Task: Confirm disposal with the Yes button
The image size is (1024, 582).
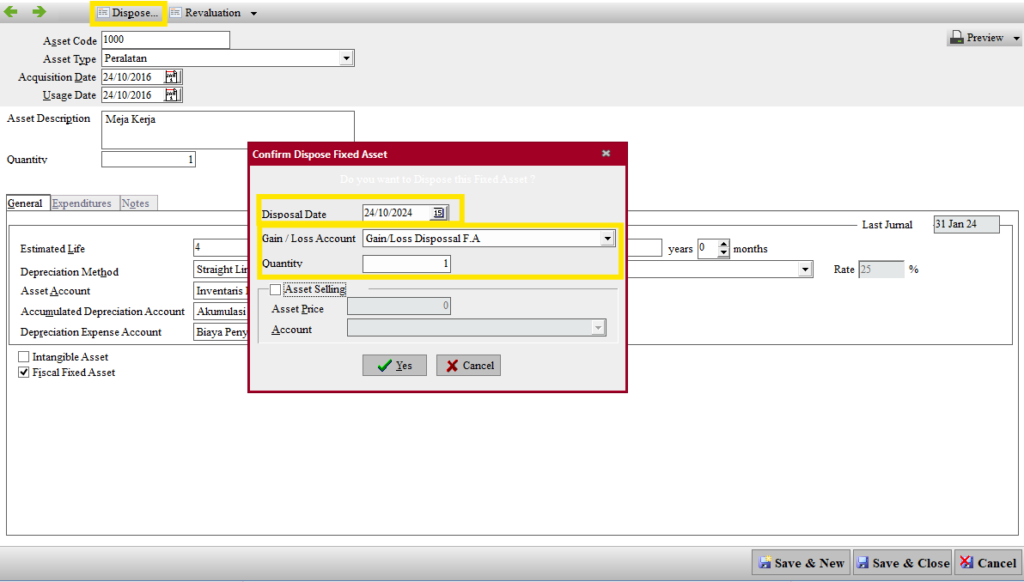Action: pos(394,365)
